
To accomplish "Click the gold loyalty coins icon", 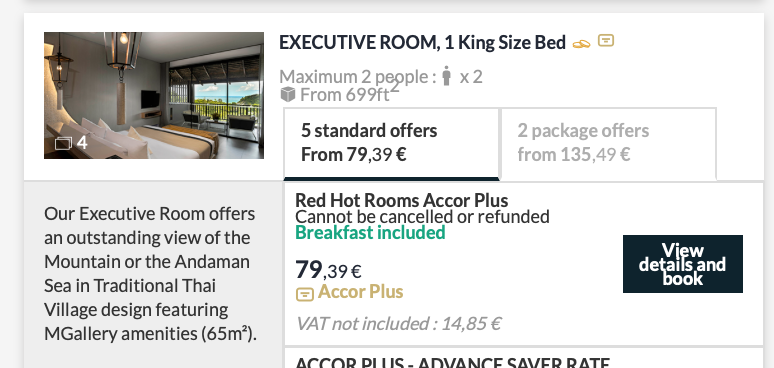I will pyautogui.click(x=581, y=44).
